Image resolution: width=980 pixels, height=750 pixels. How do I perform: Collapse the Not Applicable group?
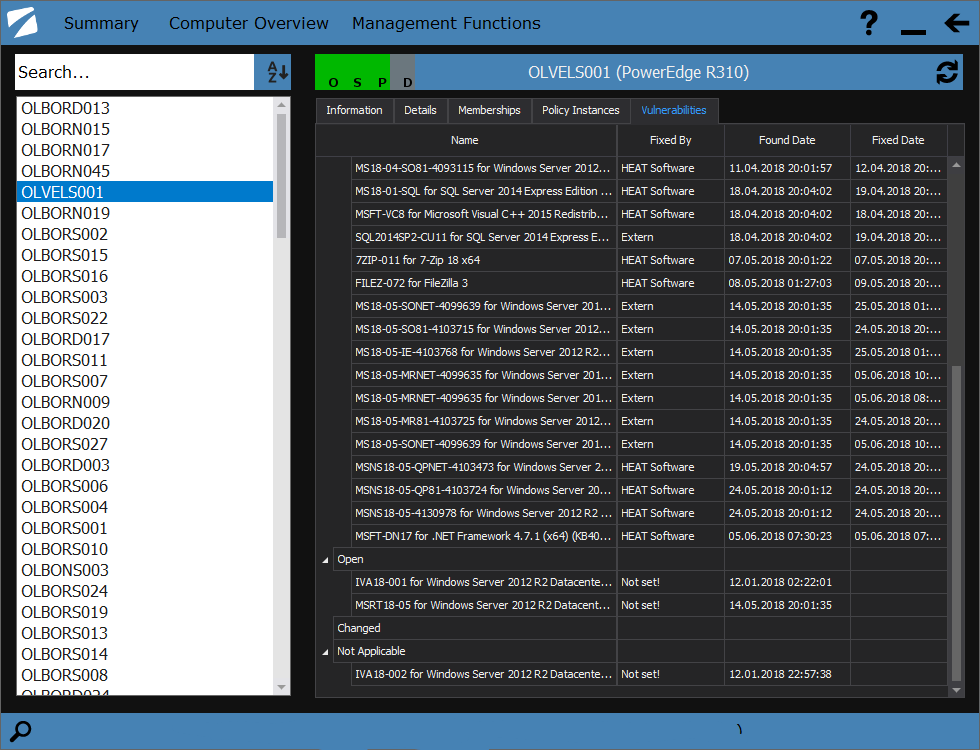[x=325, y=652]
